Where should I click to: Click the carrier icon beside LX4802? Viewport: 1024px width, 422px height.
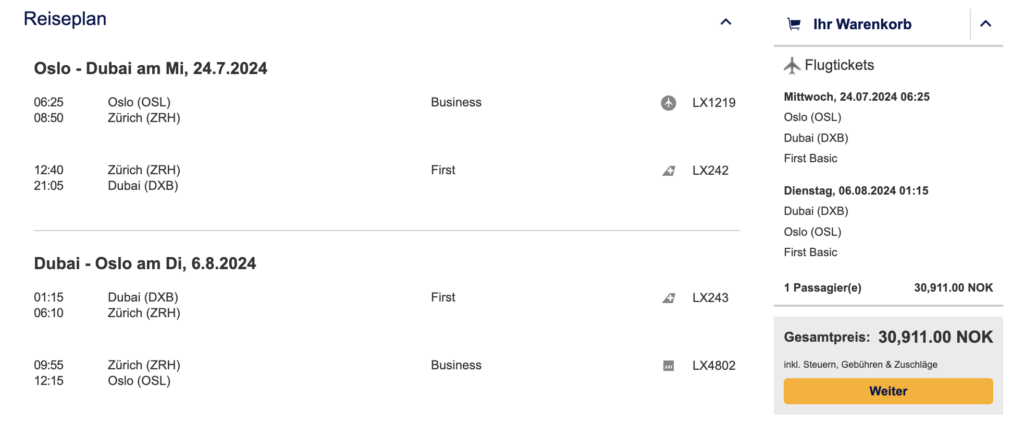669,366
